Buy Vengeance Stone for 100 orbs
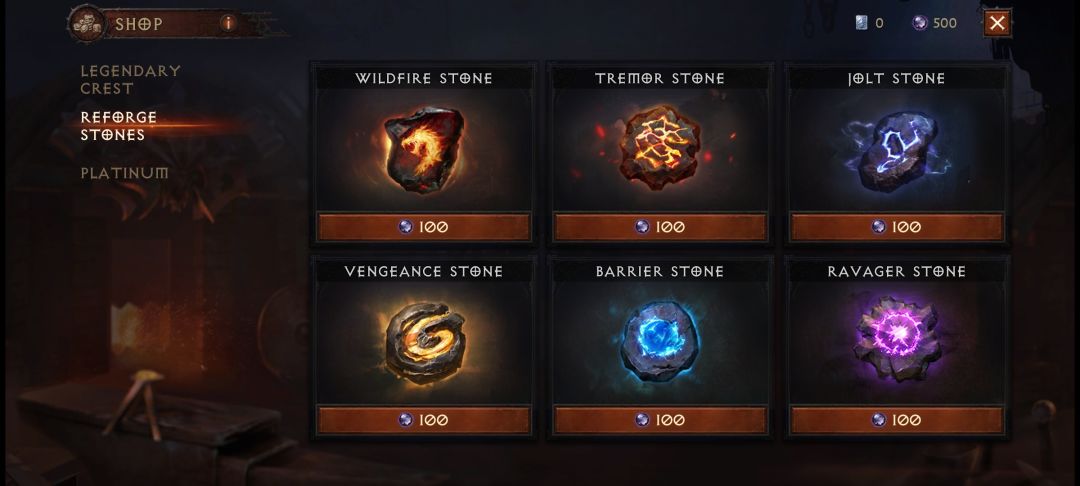The width and height of the screenshot is (1080, 486). click(423, 420)
